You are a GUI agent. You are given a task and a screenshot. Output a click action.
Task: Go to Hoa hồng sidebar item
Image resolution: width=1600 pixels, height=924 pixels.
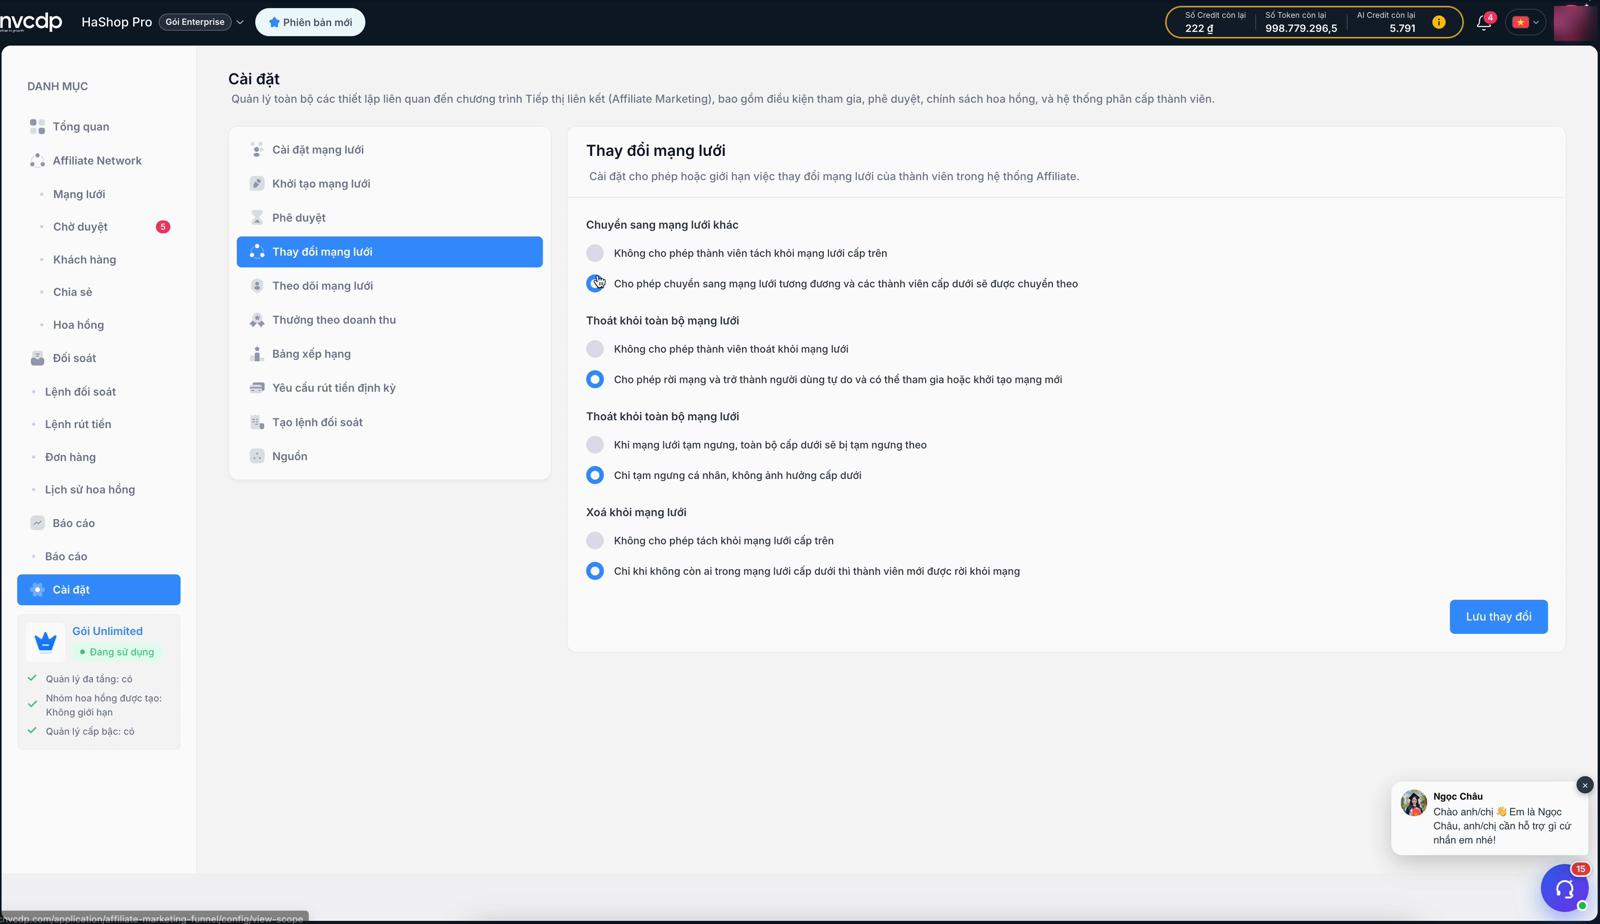pyautogui.click(x=78, y=325)
